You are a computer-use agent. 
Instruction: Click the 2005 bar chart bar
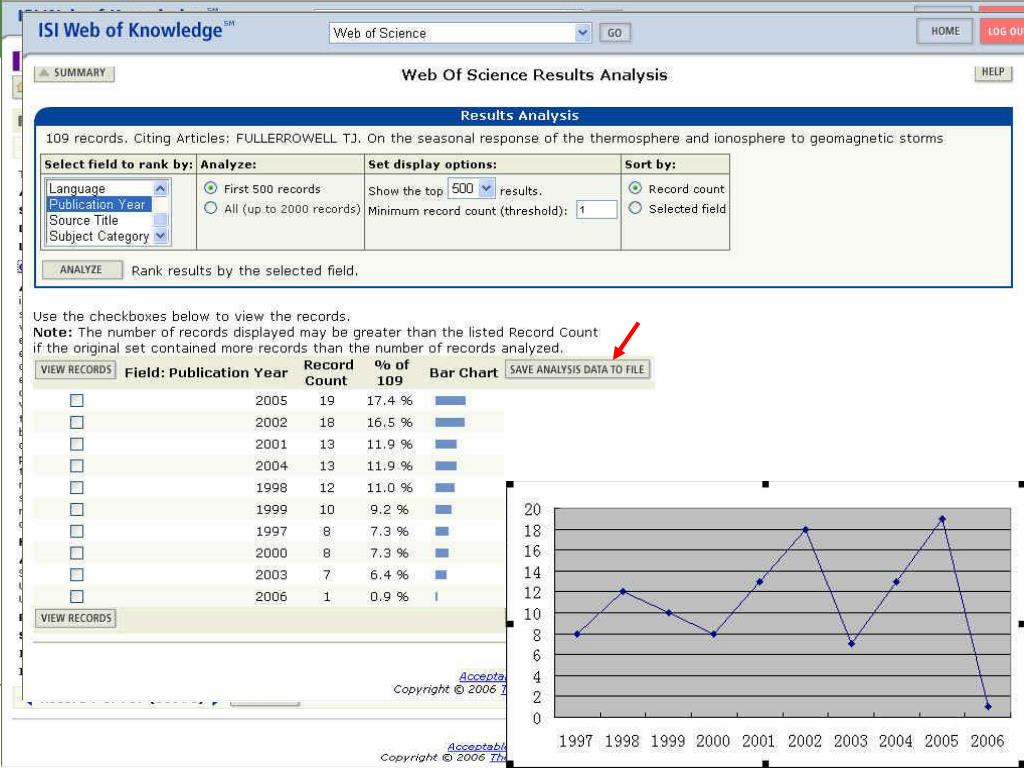[451, 400]
